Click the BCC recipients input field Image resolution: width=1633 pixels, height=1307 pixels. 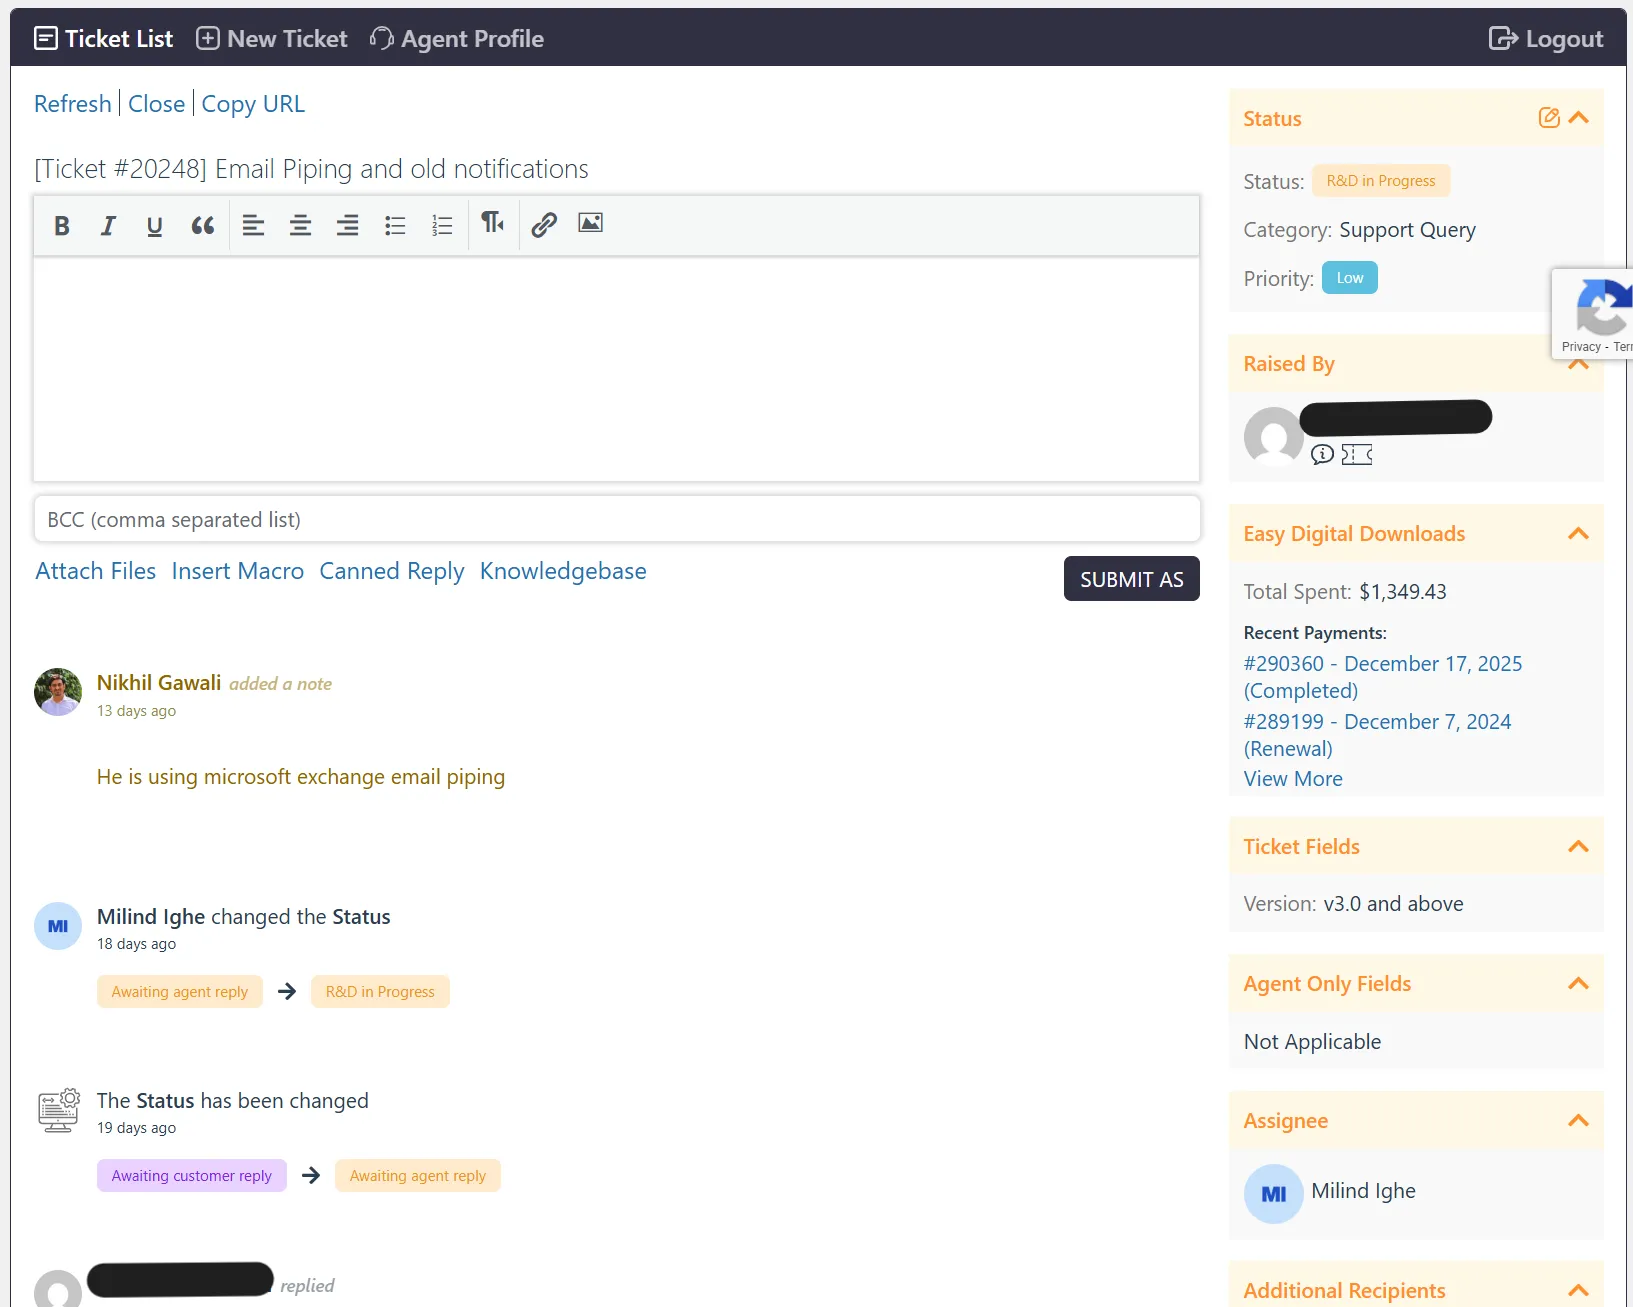tap(616, 520)
